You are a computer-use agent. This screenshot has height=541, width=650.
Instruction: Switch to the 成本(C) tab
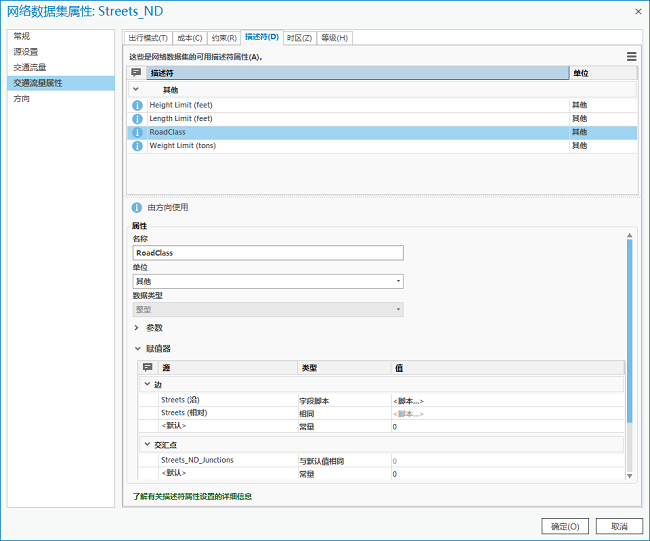click(x=188, y=38)
